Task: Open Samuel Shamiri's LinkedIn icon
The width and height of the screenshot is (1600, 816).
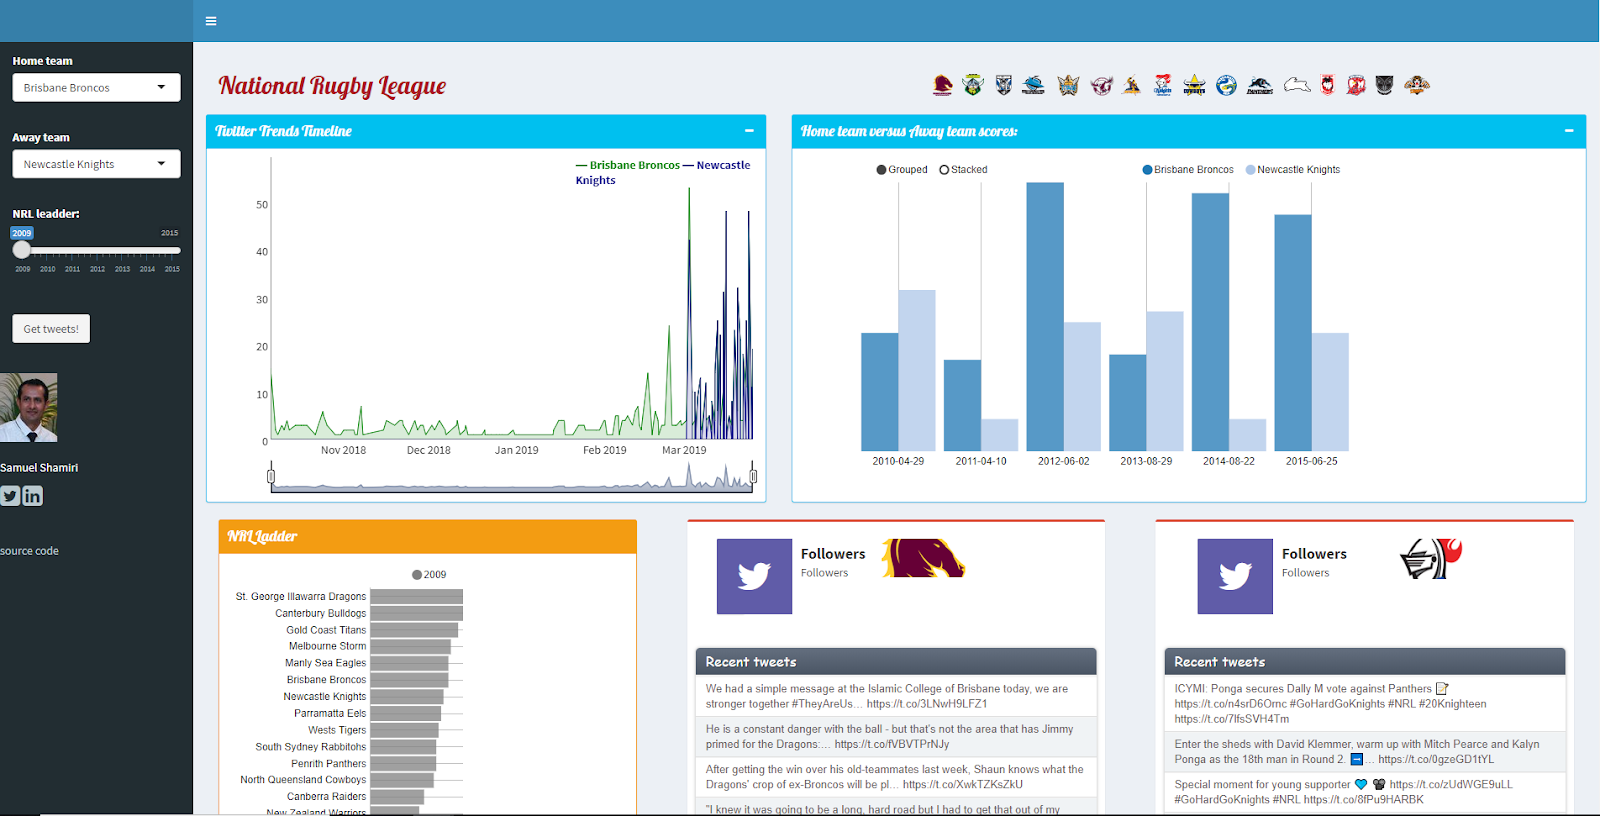Action: [x=33, y=496]
